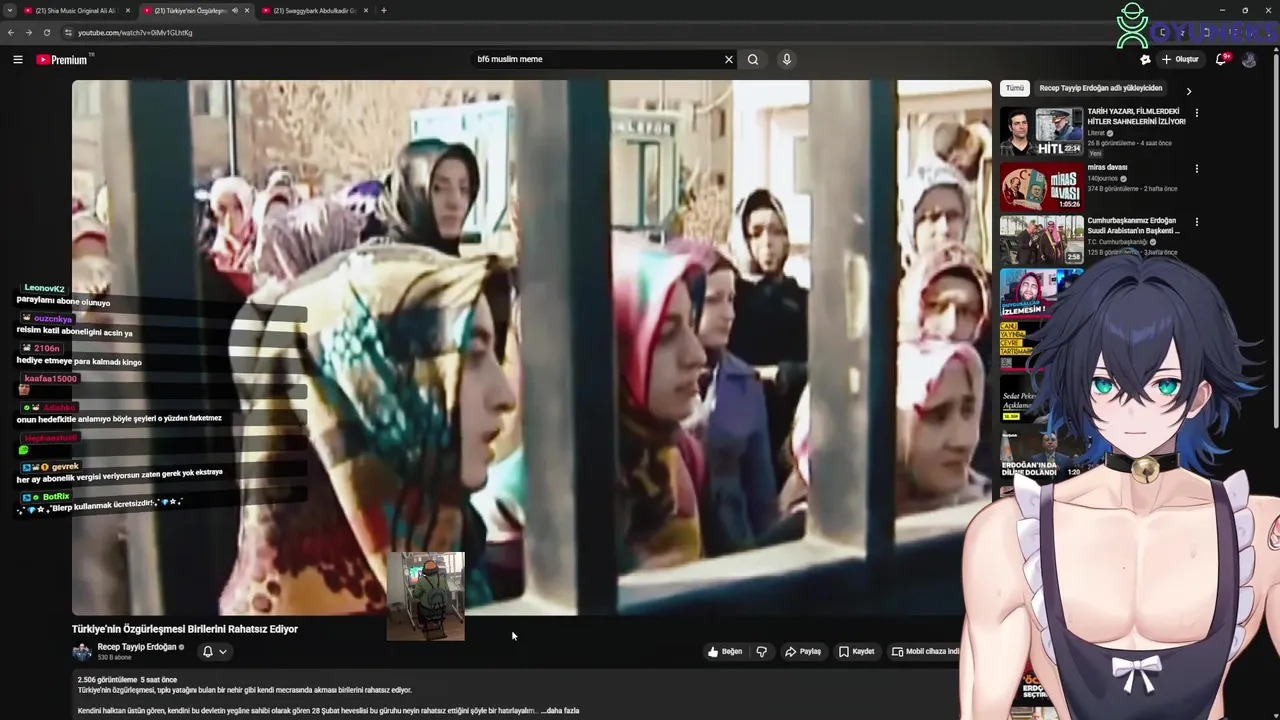
Task: Like the video with Beğen
Action: click(x=725, y=651)
